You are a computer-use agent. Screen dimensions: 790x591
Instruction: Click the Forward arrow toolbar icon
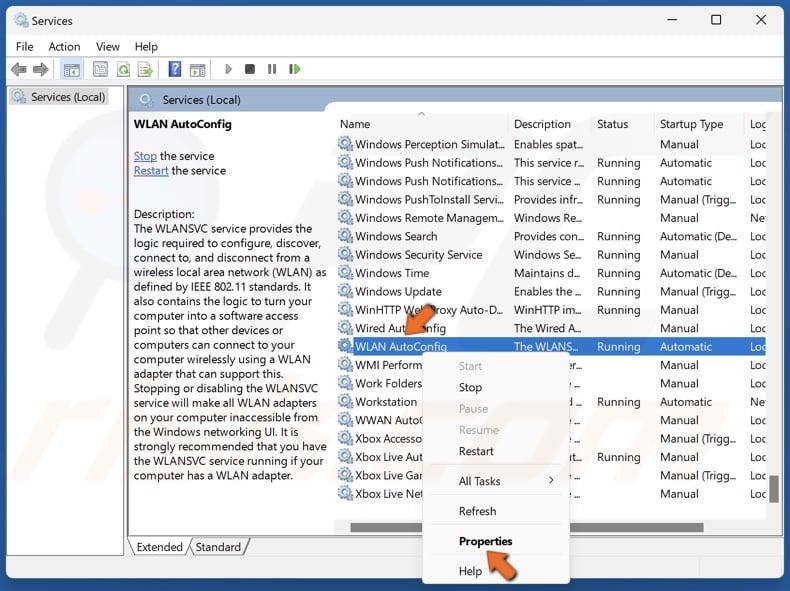(41, 69)
